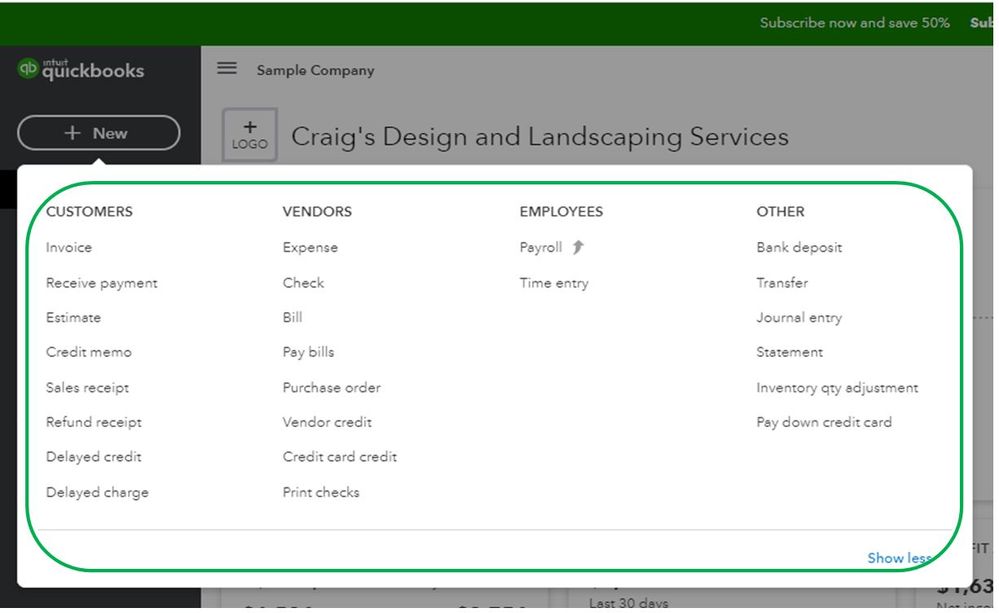Click the VENDORS column heading
999x613 pixels.
(317, 212)
